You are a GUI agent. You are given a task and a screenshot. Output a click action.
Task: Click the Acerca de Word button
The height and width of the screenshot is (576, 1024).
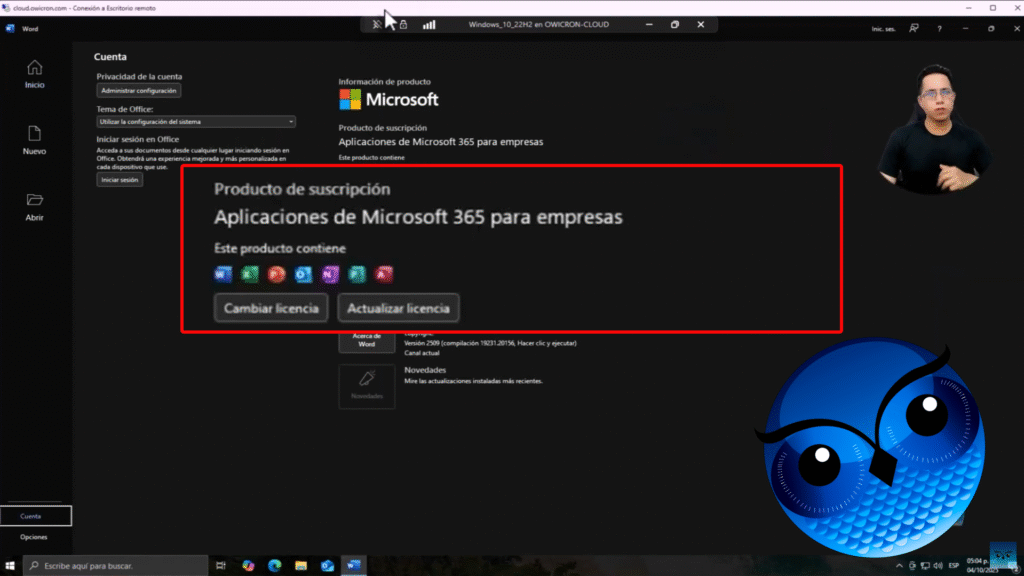(x=367, y=340)
